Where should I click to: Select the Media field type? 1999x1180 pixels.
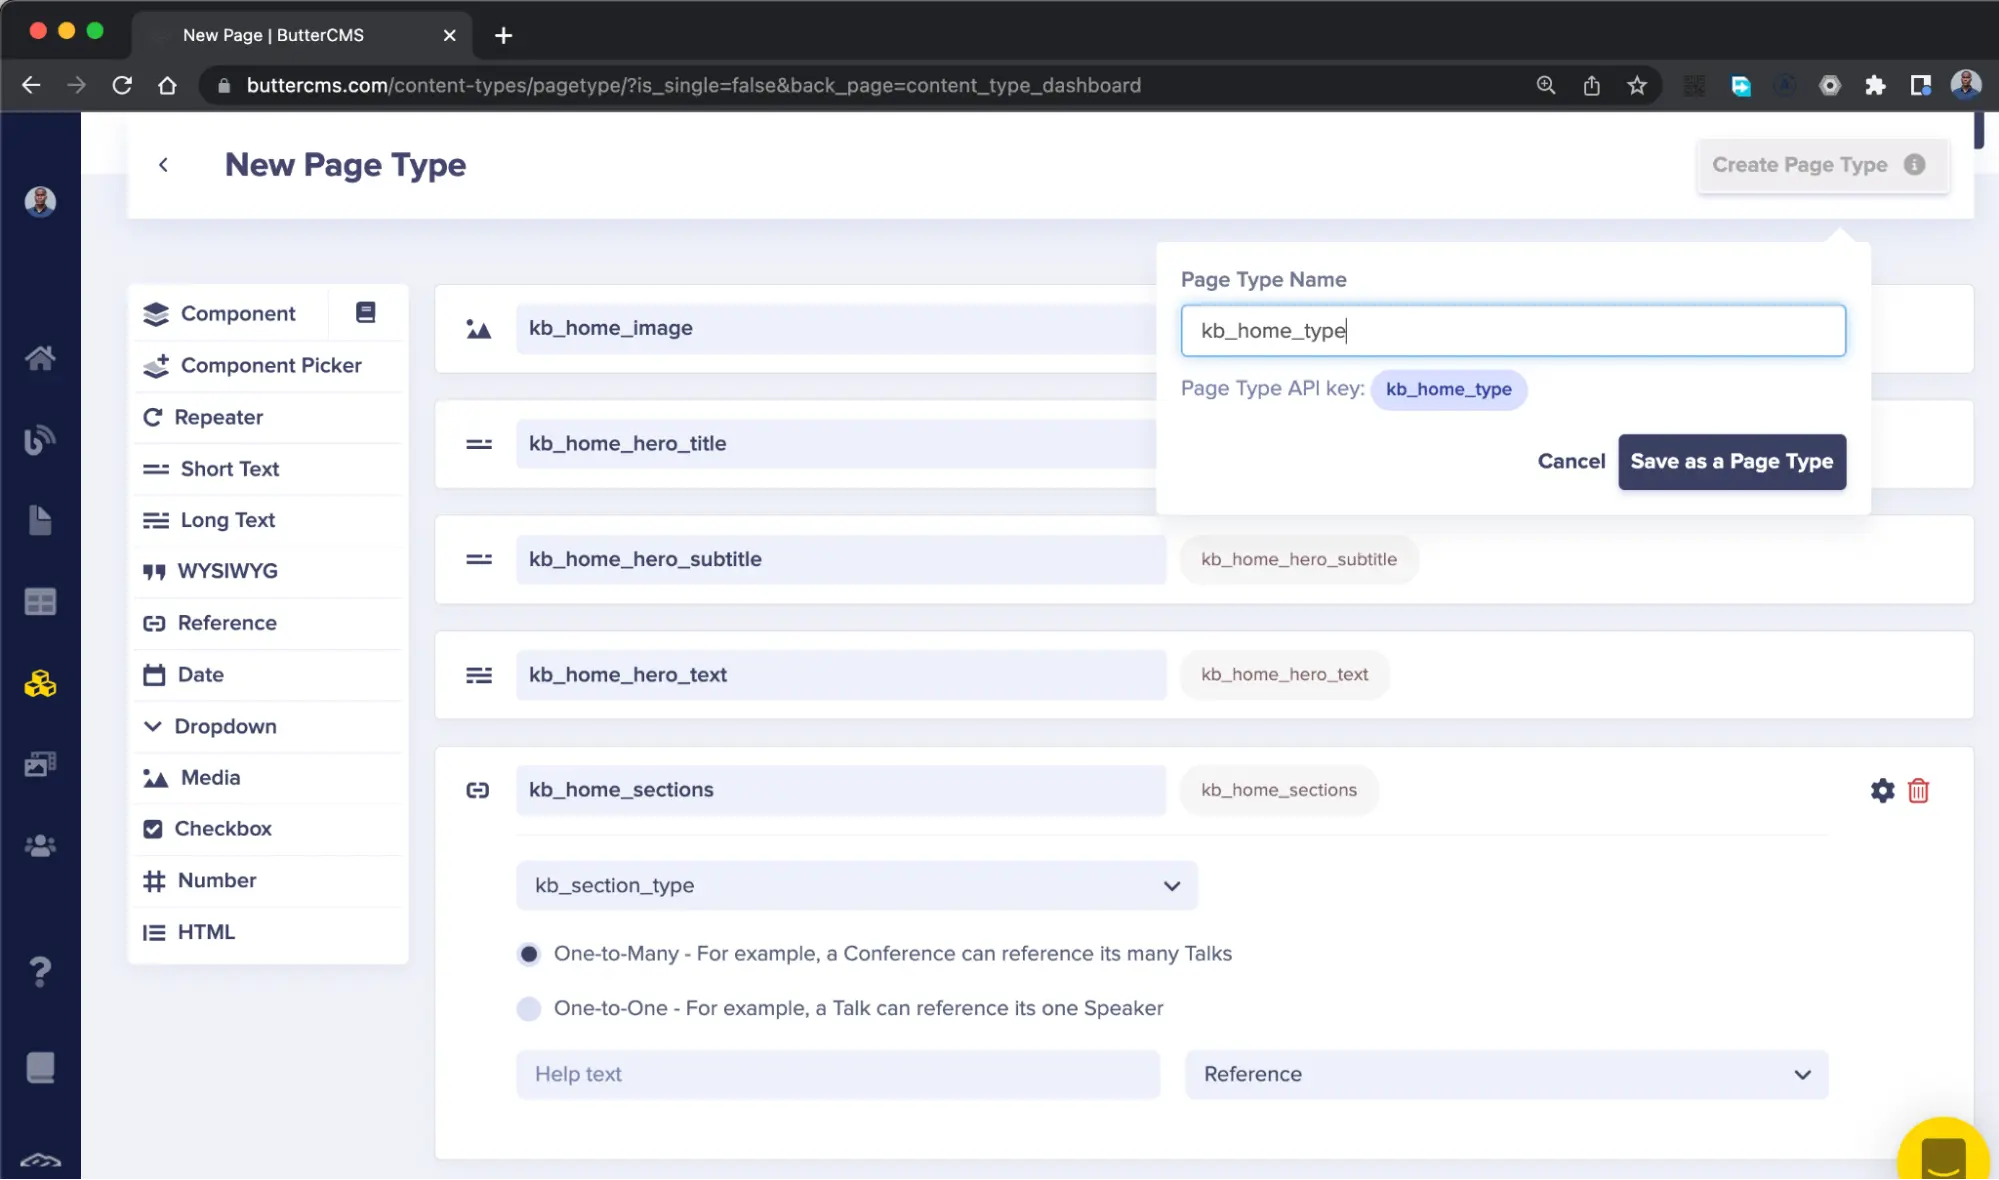click(x=211, y=777)
